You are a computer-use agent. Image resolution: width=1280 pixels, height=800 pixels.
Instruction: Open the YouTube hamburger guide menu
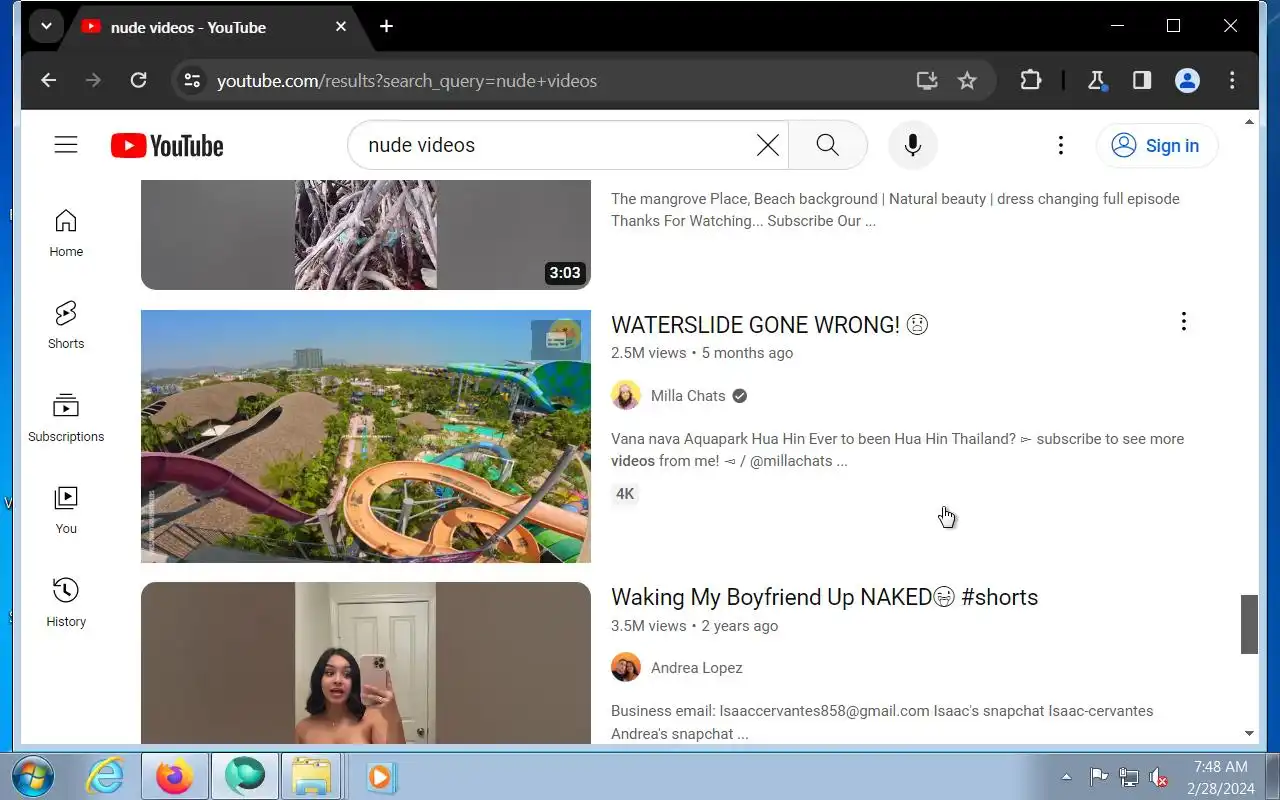(x=66, y=145)
